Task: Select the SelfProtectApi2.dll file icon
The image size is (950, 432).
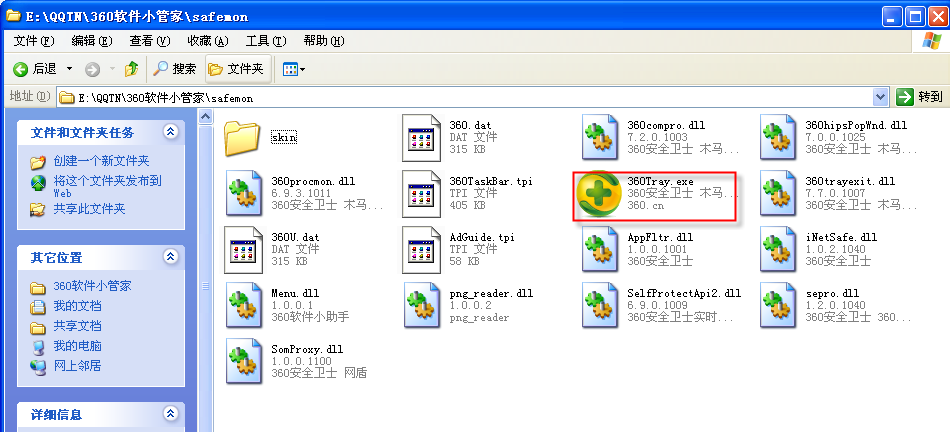Action: (600, 305)
